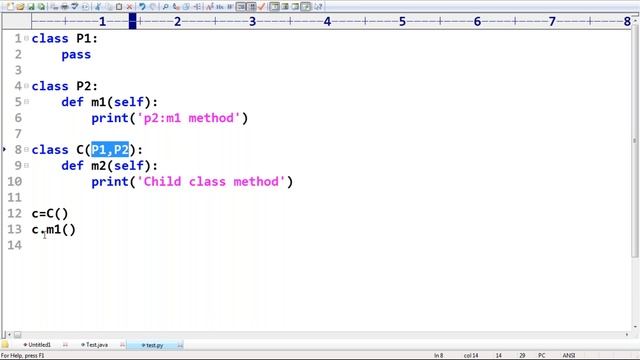Cut selection with the scissors icon

(x=98, y=7)
